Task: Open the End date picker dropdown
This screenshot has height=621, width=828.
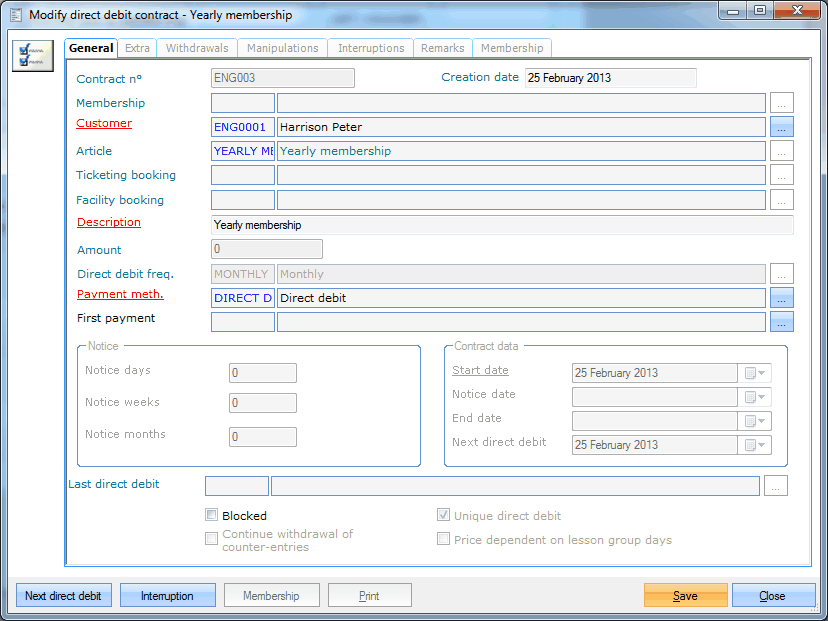Action: pyautogui.click(x=757, y=421)
